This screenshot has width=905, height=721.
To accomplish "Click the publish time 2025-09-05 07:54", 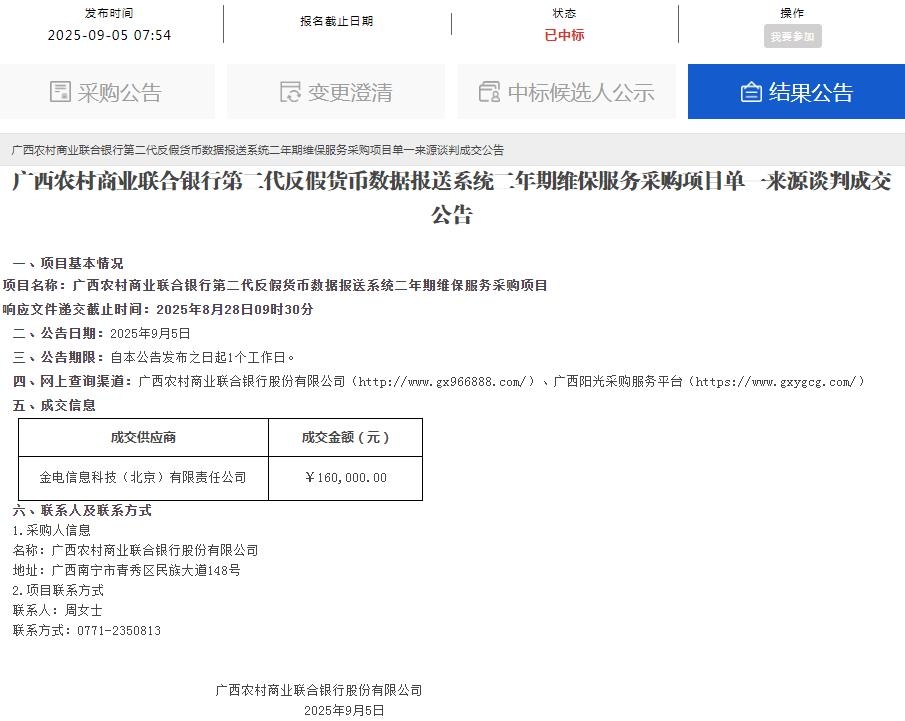I will click(109, 35).
